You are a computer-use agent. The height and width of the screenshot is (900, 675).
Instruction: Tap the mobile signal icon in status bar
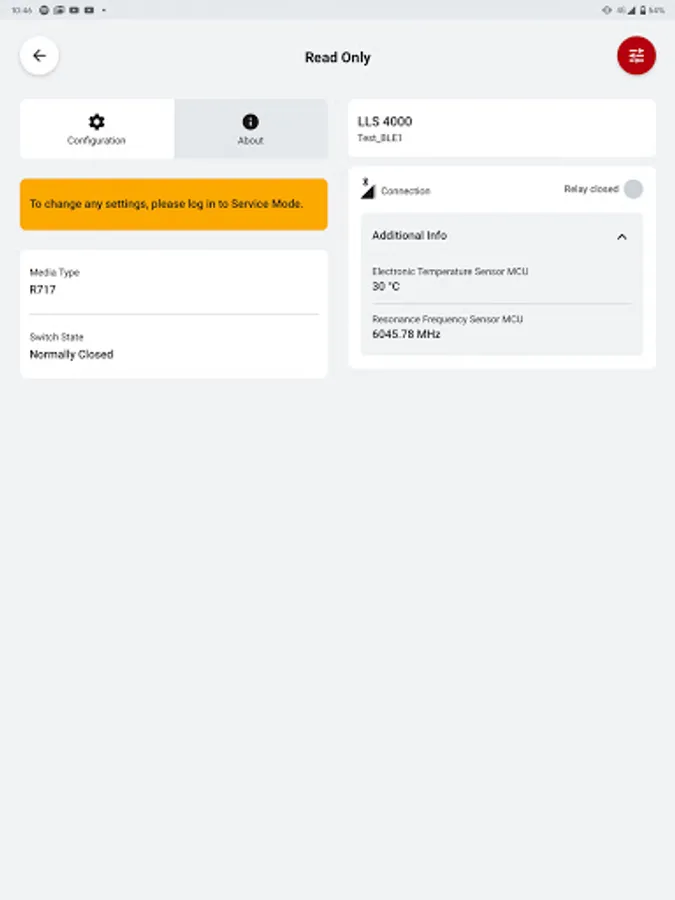click(x=631, y=10)
